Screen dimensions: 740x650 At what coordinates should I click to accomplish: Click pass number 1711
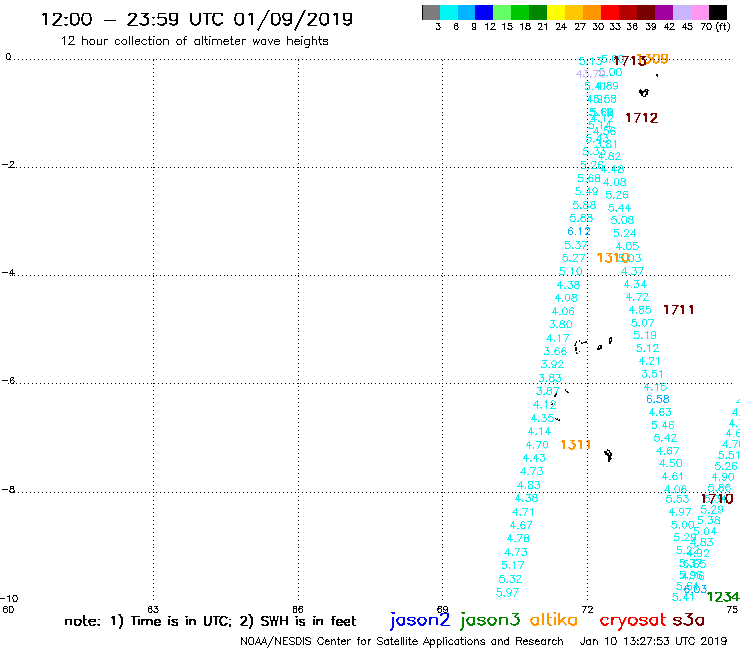(x=679, y=310)
